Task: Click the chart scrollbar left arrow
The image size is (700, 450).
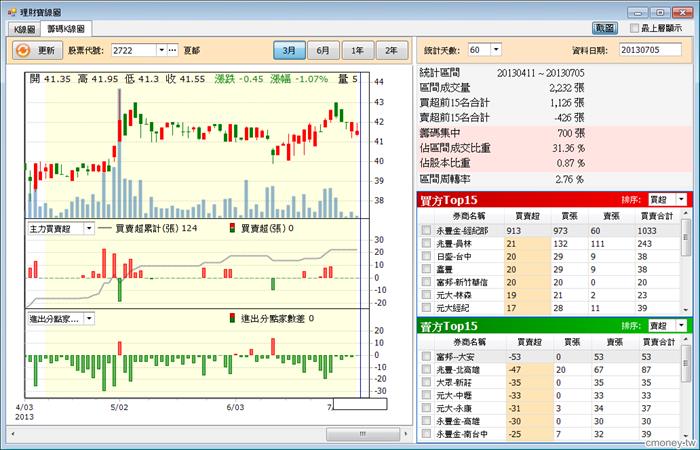Action: 12,433
